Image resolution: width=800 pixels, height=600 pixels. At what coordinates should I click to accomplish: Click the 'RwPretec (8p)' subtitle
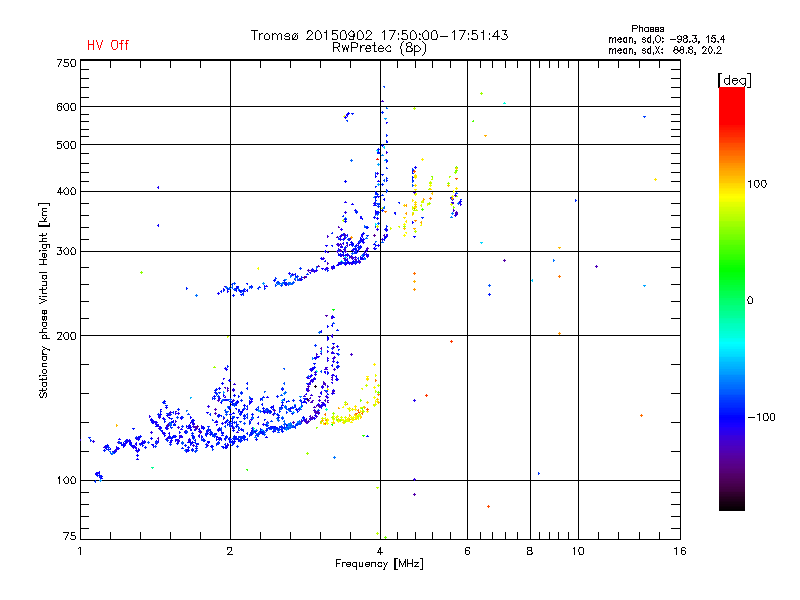379,48
